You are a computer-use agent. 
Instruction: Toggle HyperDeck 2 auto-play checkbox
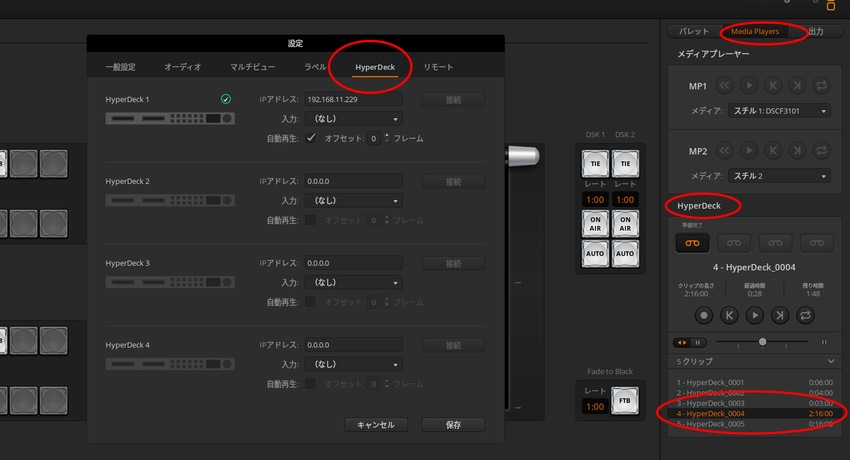coord(311,219)
